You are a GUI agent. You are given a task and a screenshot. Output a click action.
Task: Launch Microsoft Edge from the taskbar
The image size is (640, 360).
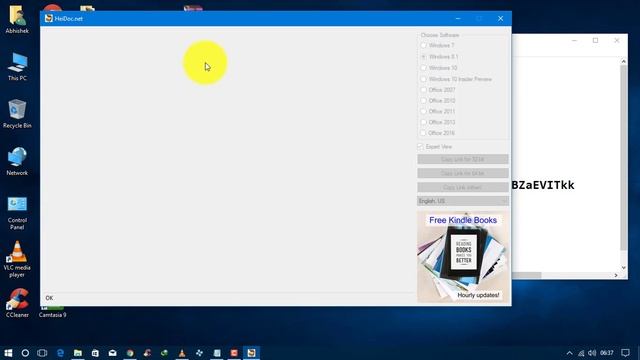(x=60, y=353)
